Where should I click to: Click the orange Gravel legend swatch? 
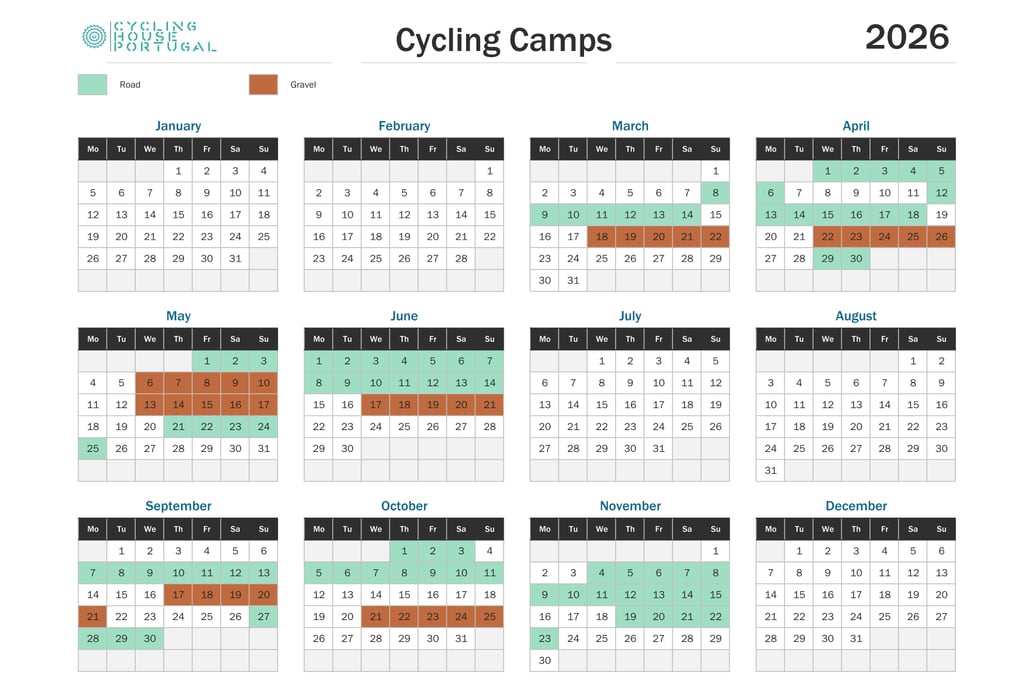263,85
